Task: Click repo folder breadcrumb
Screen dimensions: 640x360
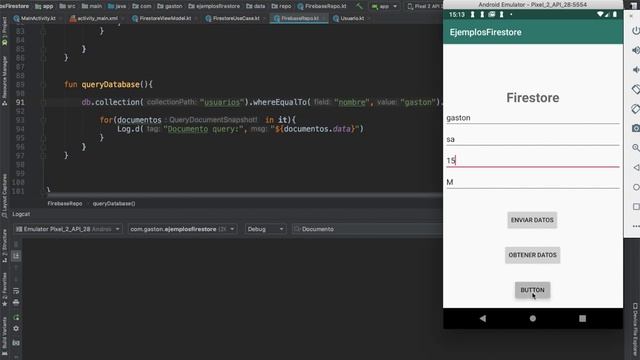Action: click(282, 6)
